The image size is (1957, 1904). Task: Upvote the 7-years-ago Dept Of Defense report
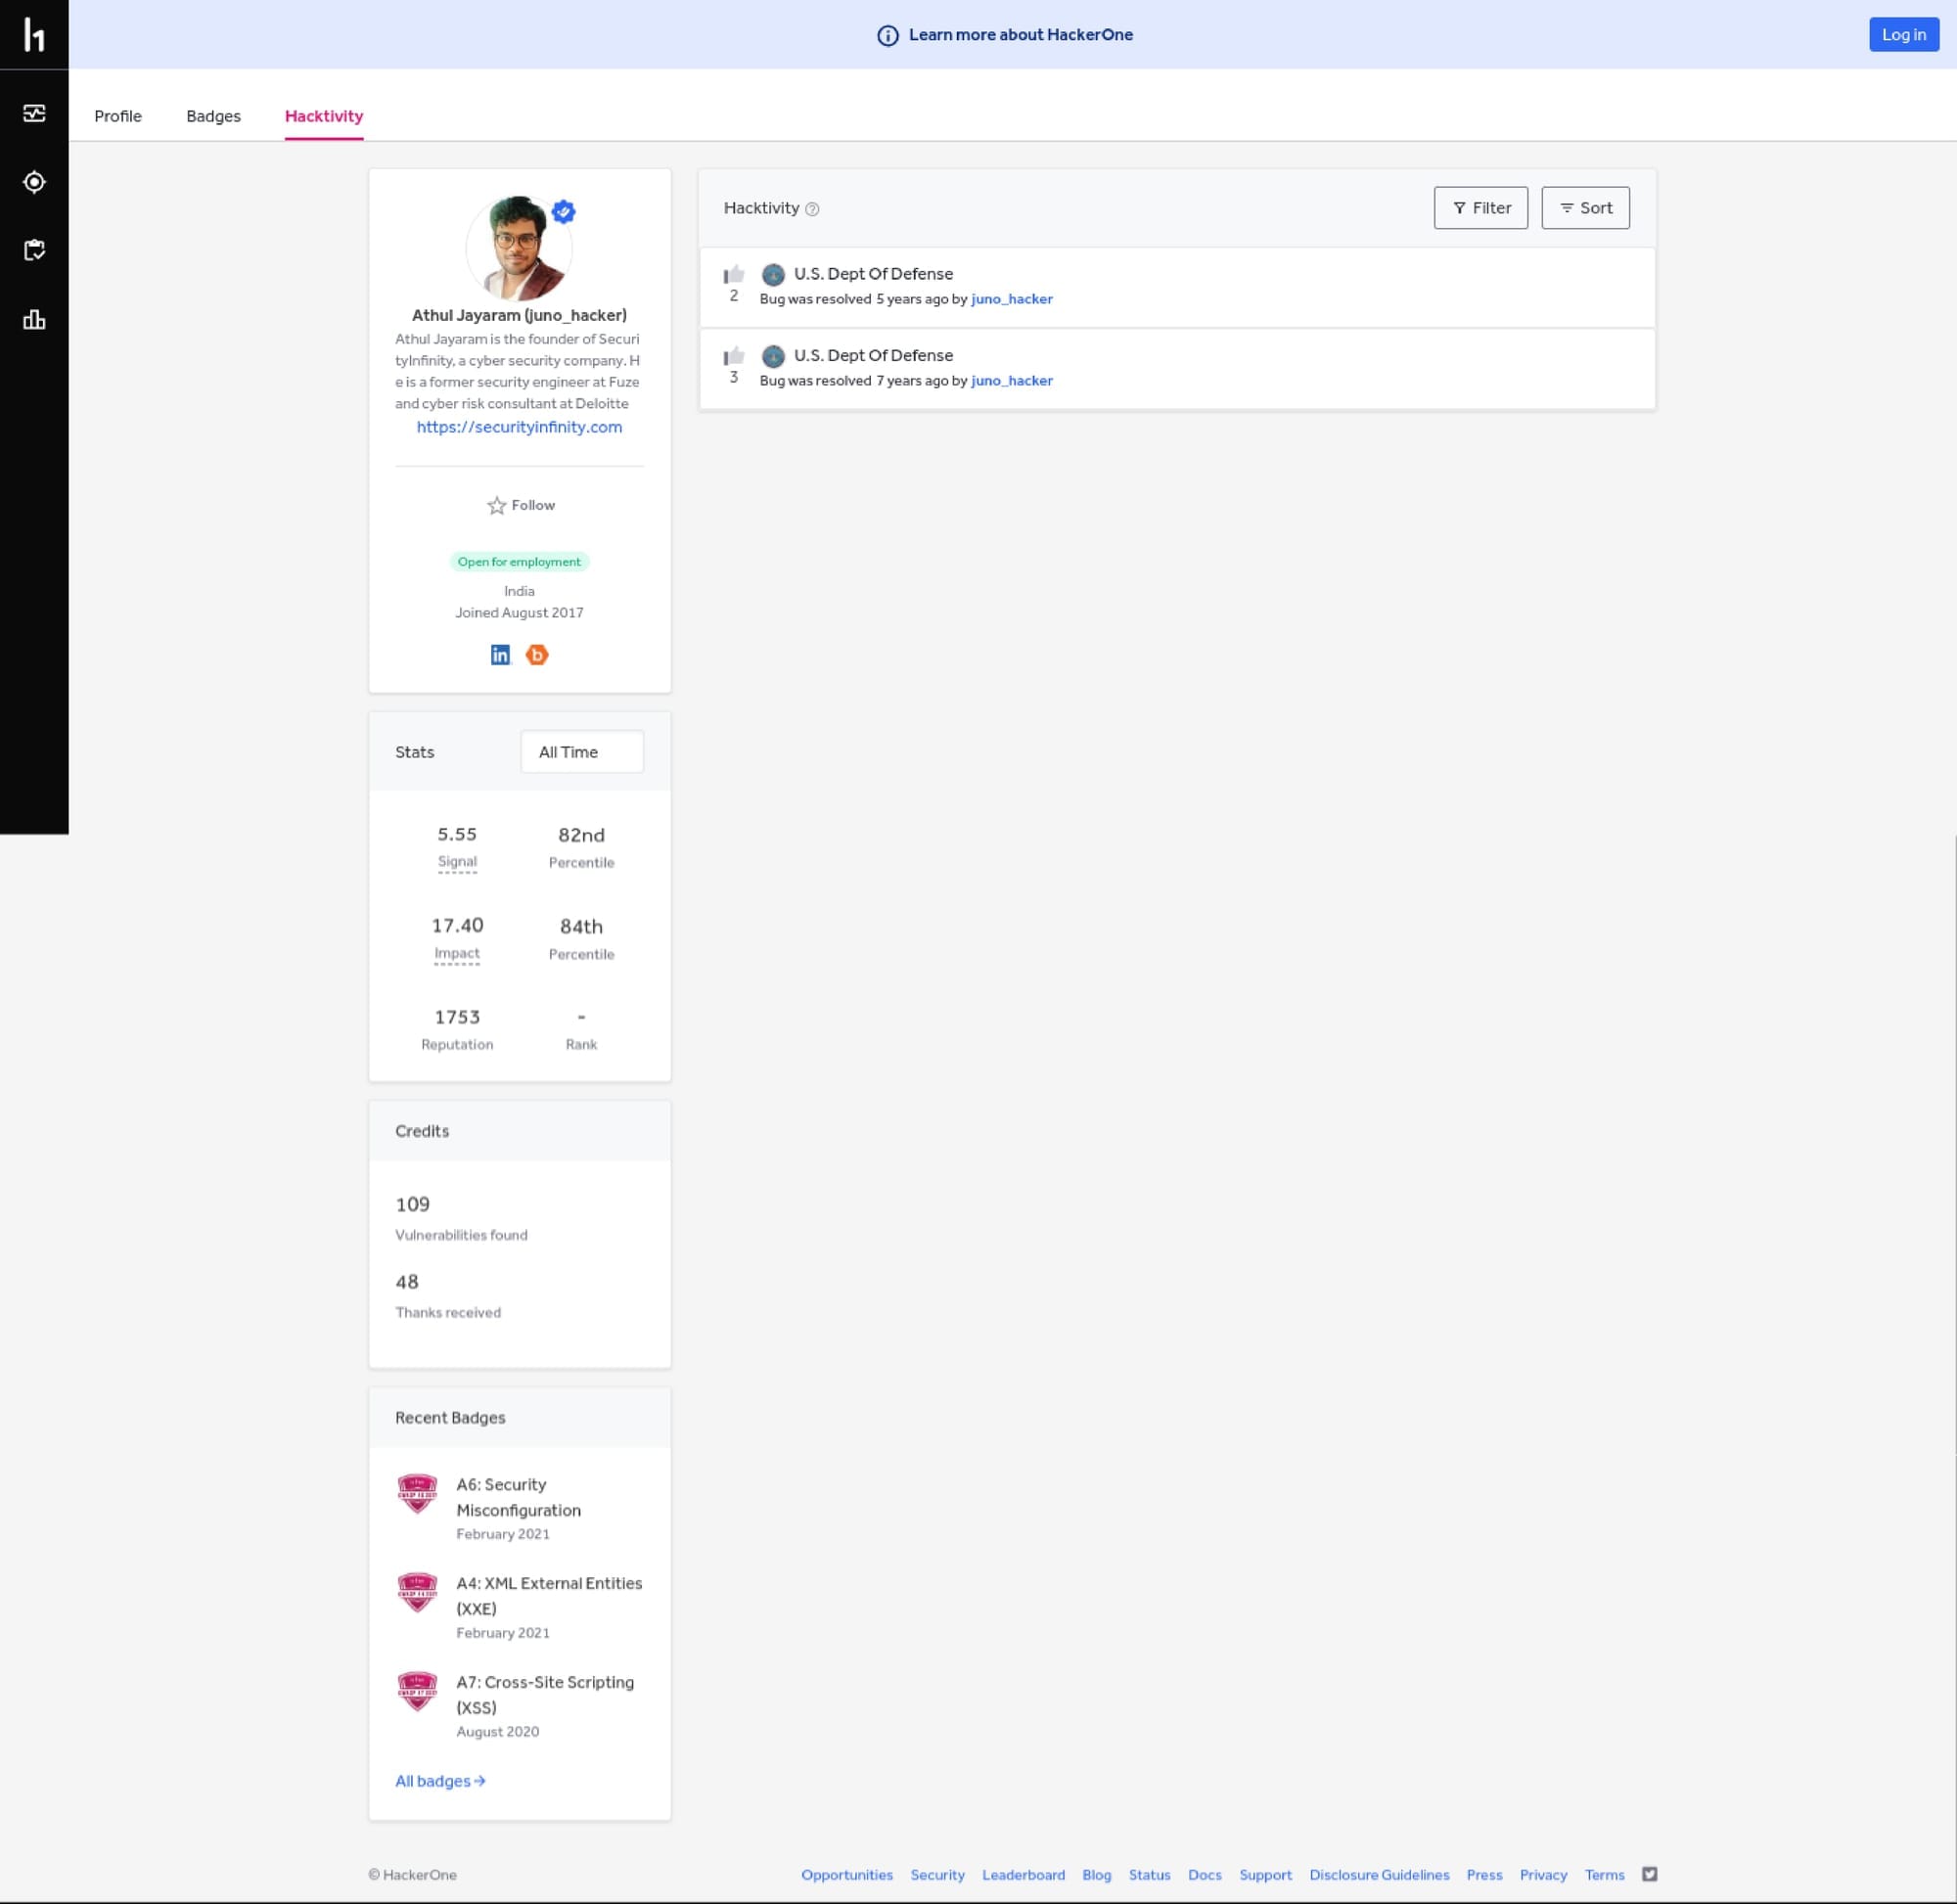734,356
